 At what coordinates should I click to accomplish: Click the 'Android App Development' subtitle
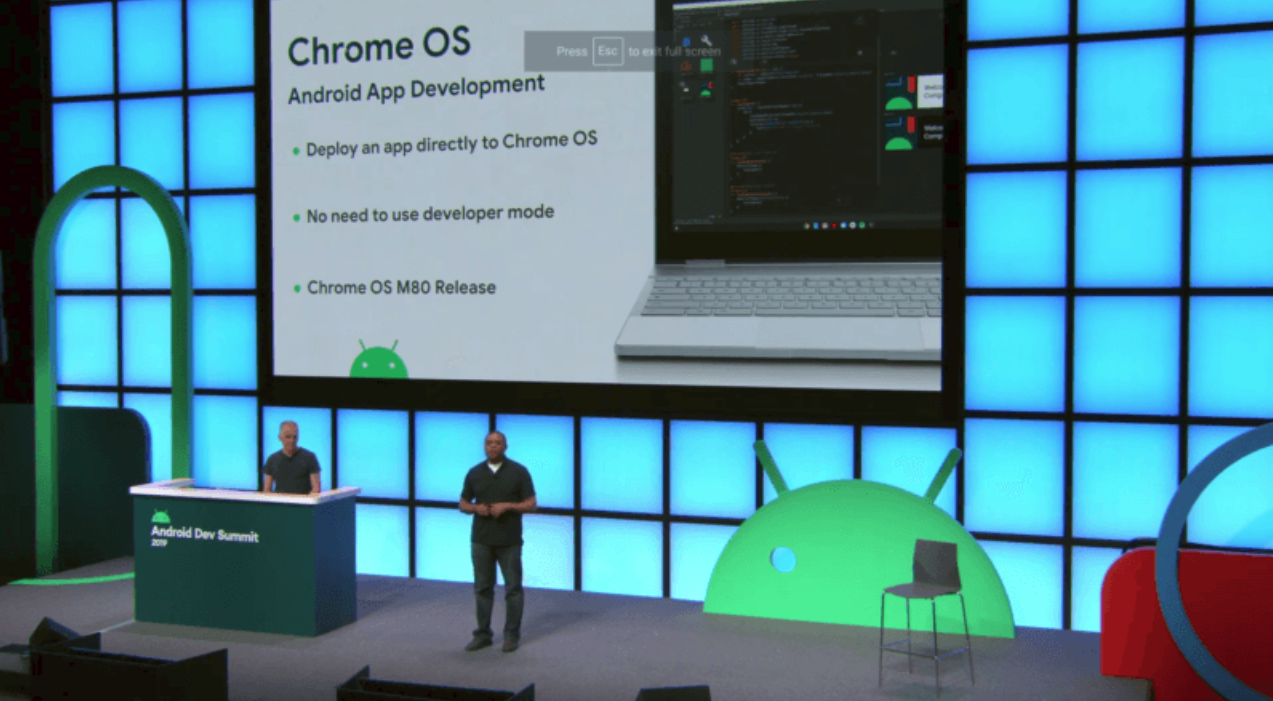[416, 89]
